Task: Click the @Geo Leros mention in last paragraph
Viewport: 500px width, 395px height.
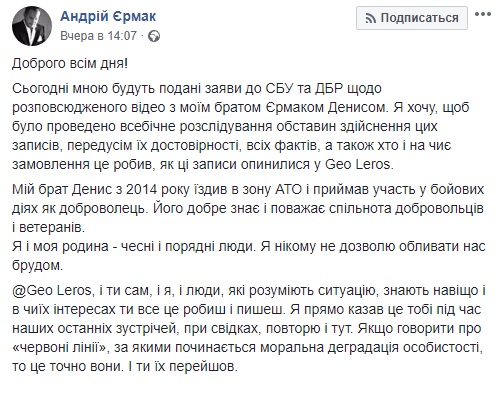Action: coord(52,291)
